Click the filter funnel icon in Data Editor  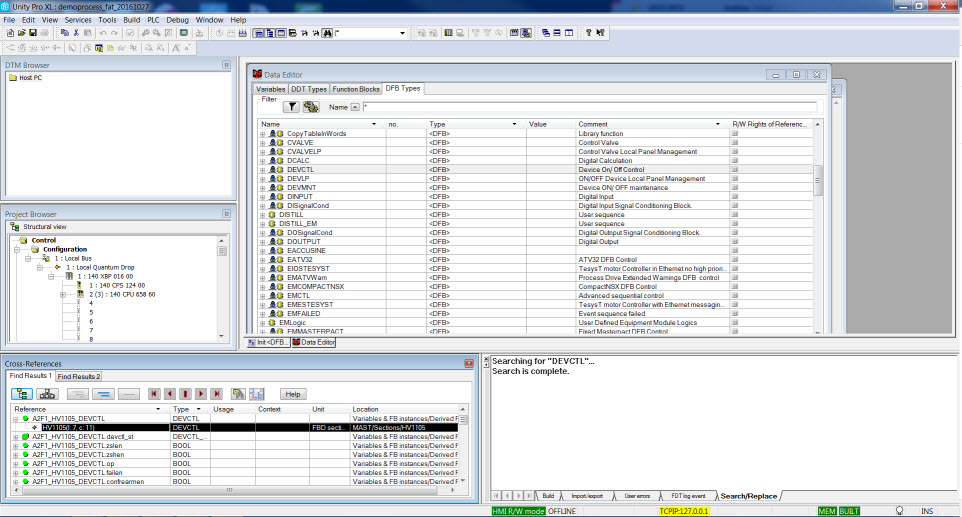(x=291, y=107)
